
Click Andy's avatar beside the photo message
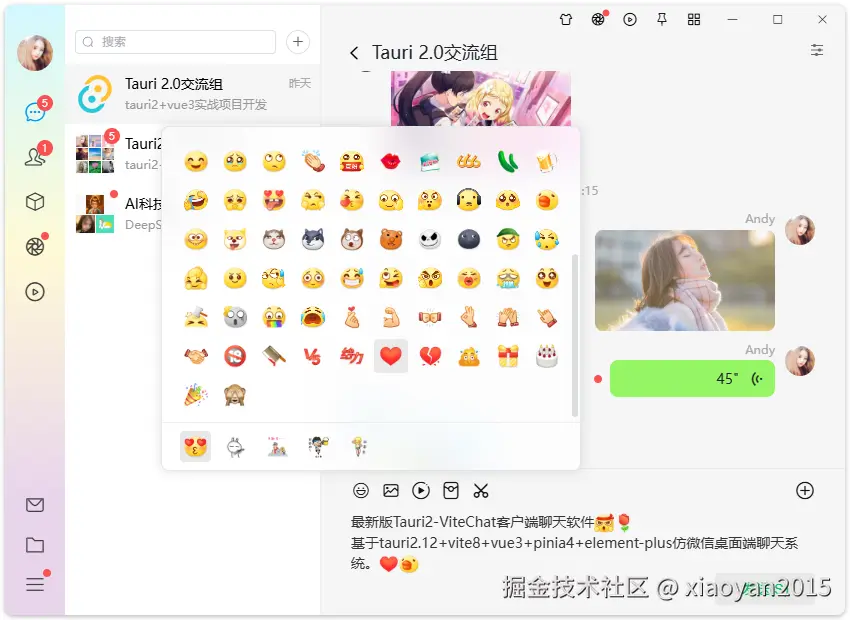[800, 230]
